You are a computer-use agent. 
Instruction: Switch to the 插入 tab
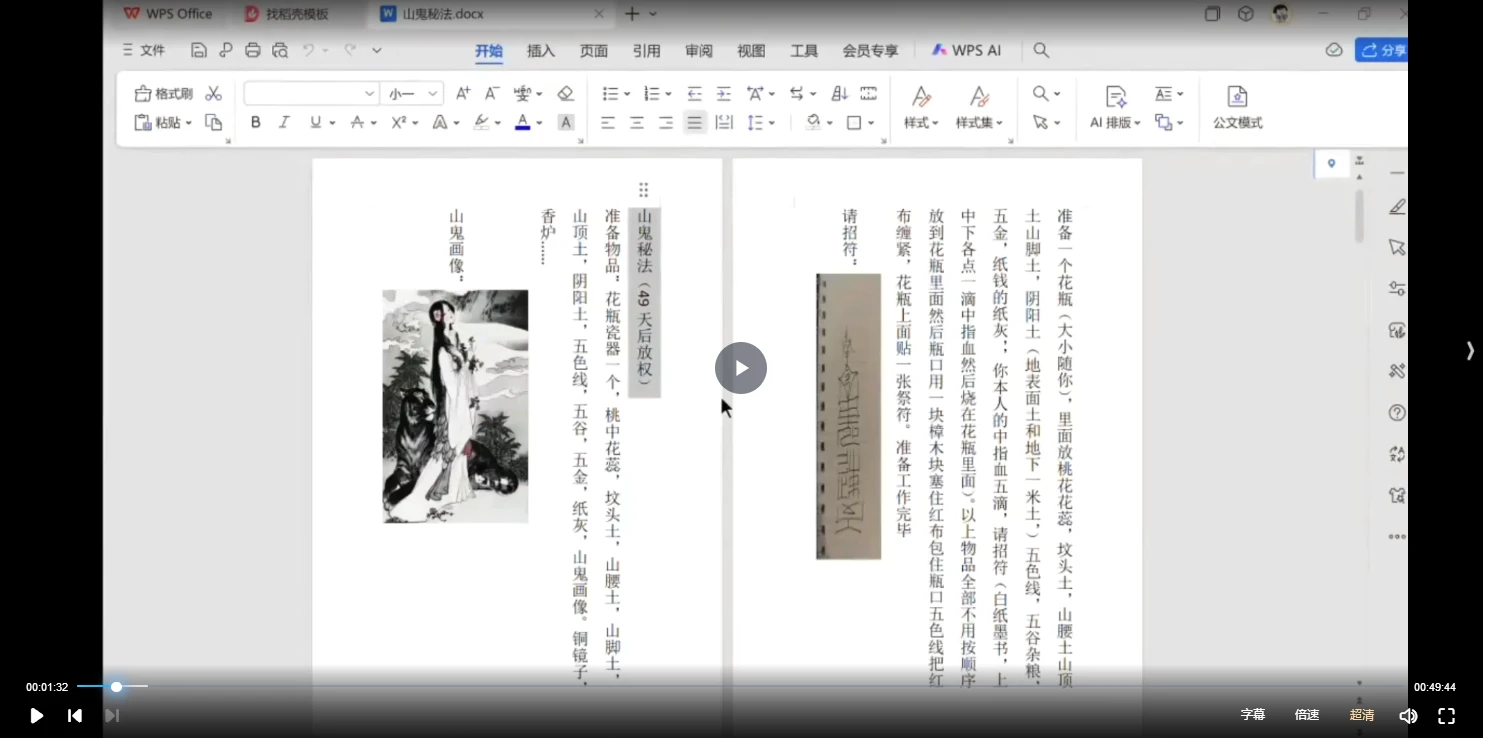(541, 50)
